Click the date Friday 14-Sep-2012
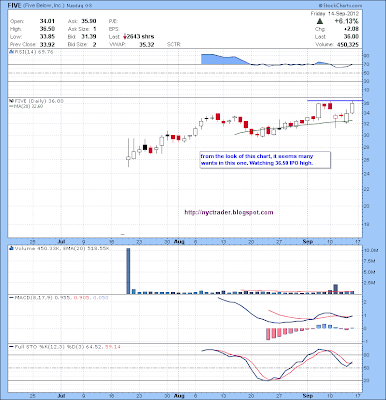 (x=335, y=14)
